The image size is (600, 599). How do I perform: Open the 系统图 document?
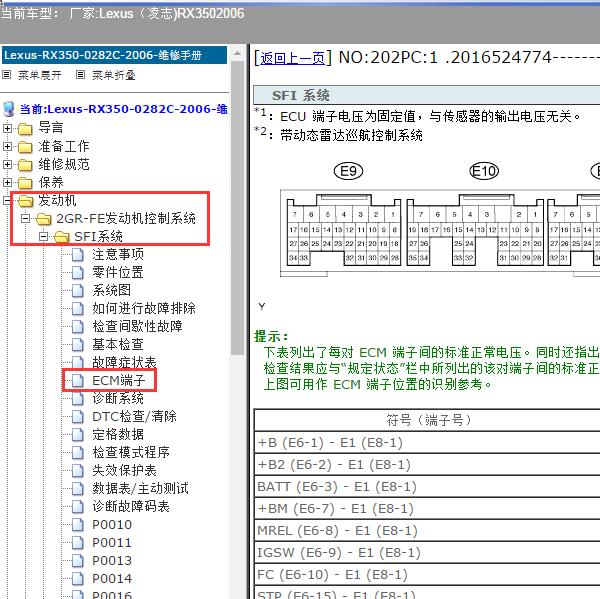click(111, 290)
